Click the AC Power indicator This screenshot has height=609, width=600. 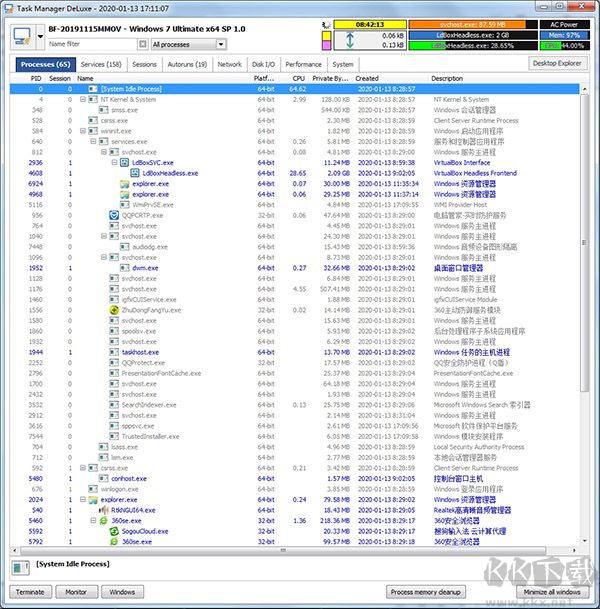pyautogui.click(x=564, y=24)
